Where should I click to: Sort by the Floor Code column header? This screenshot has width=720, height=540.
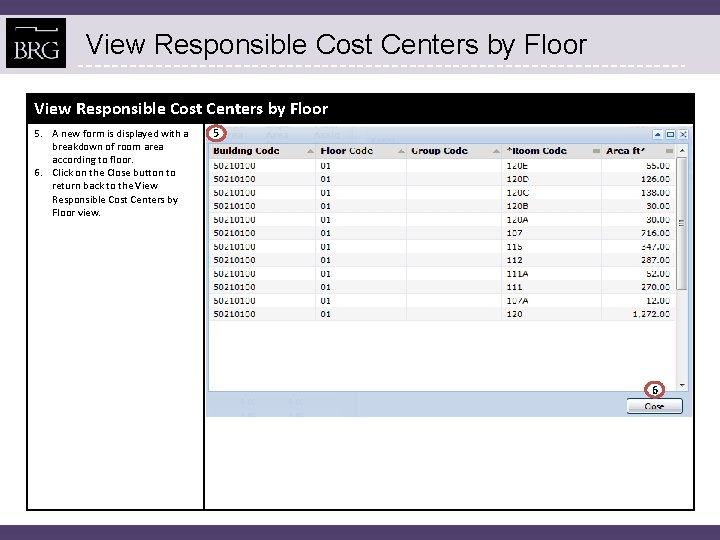click(361, 151)
